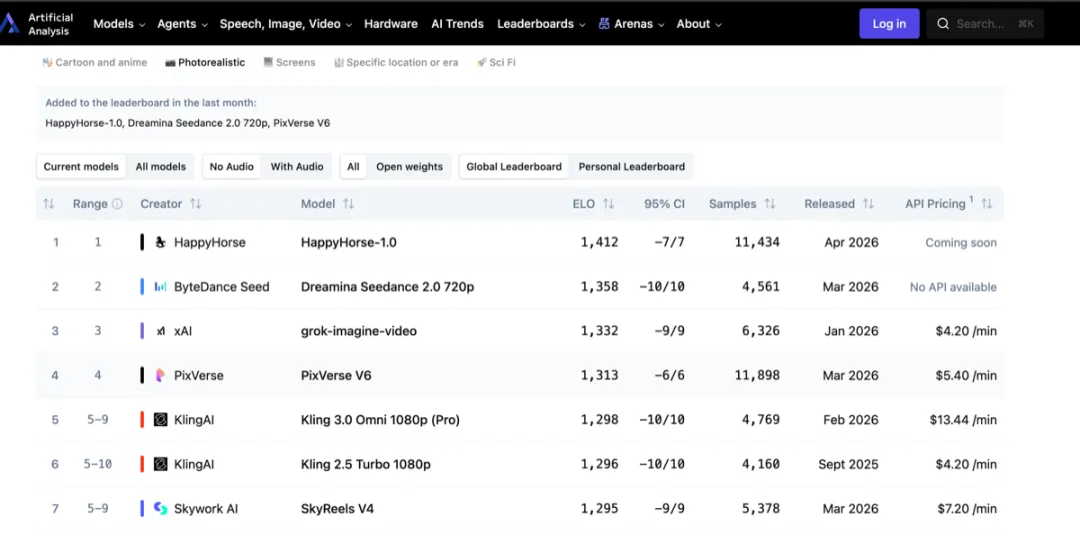Image resolution: width=1080 pixels, height=544 pixels.
Task: Click the HappyHorse creator logo icon
Action: point(160,242)
